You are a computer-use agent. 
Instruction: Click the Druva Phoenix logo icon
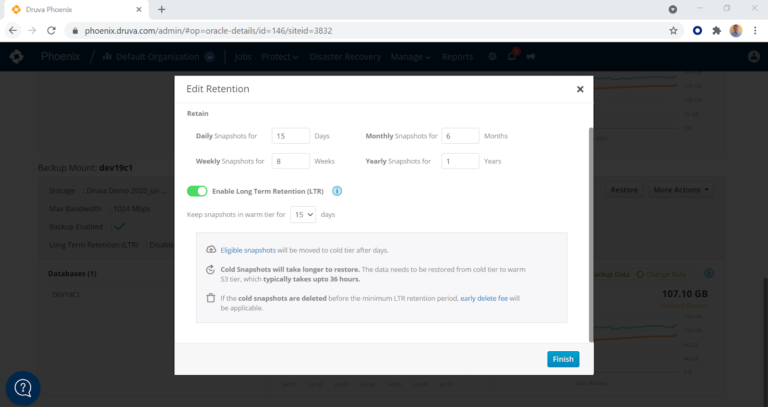click(17, 57)
